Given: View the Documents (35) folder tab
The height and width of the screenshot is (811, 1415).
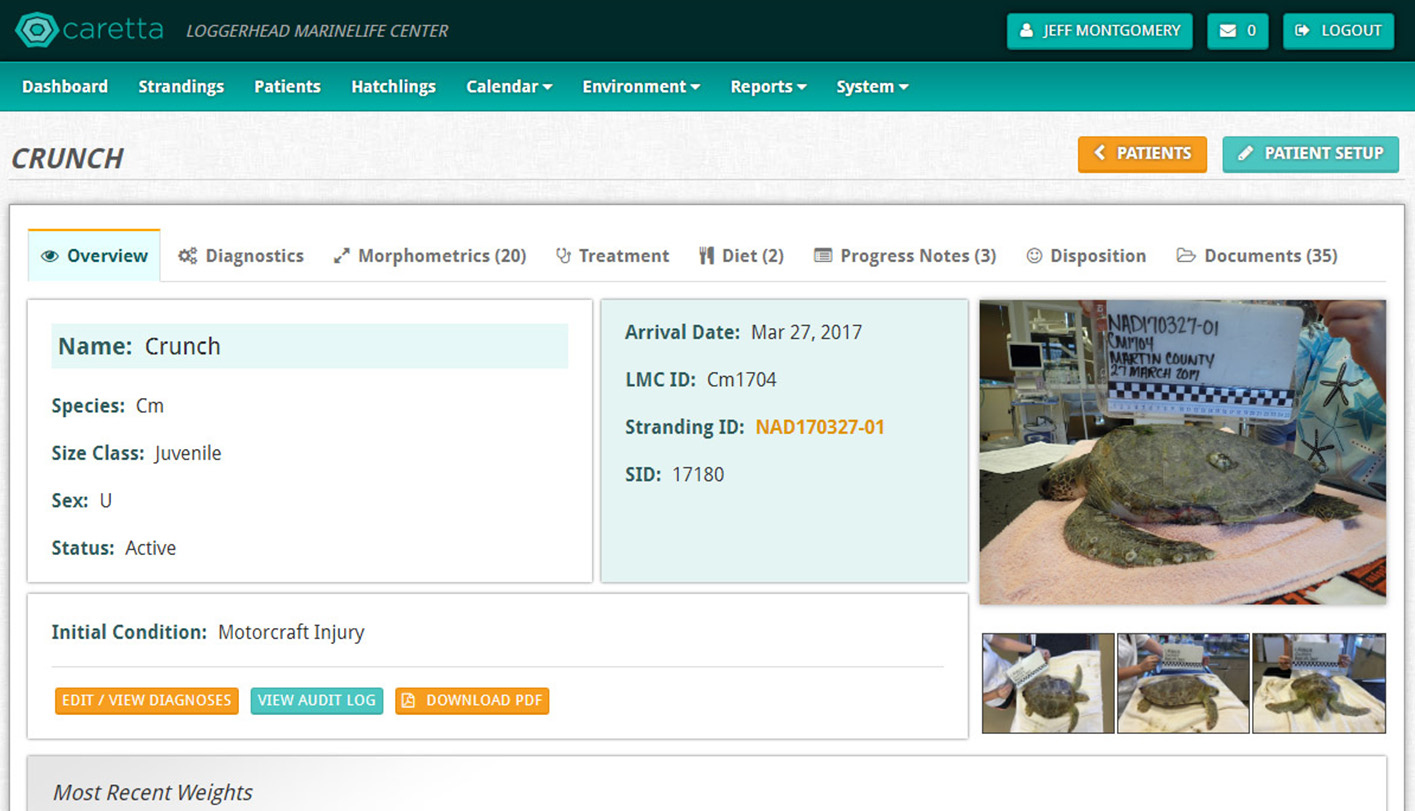Looking at the screenshot, I should (1256, 256).
